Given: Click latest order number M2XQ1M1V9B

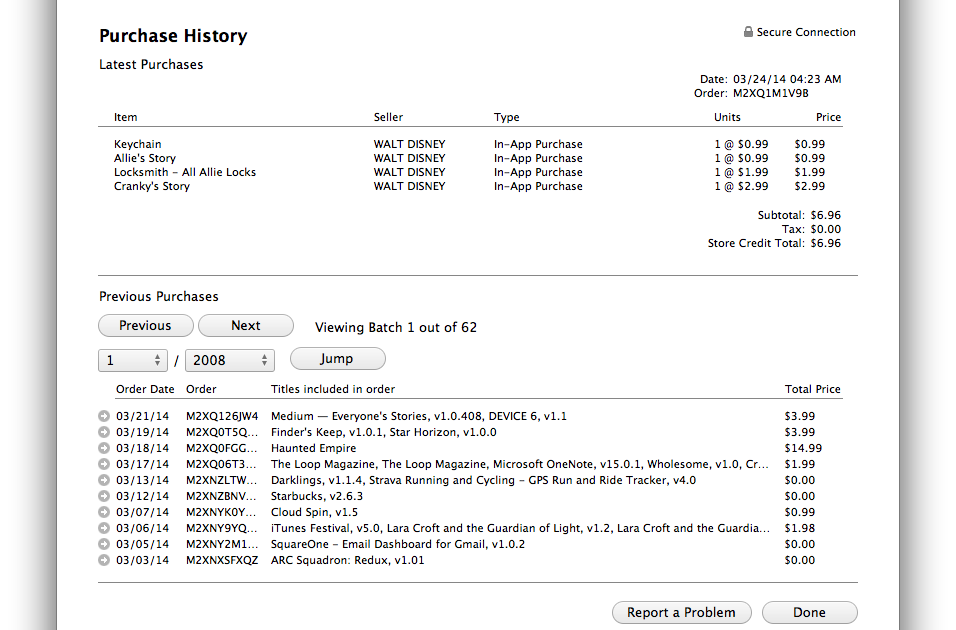Looking at the screenshot, I should pos(771,93).
